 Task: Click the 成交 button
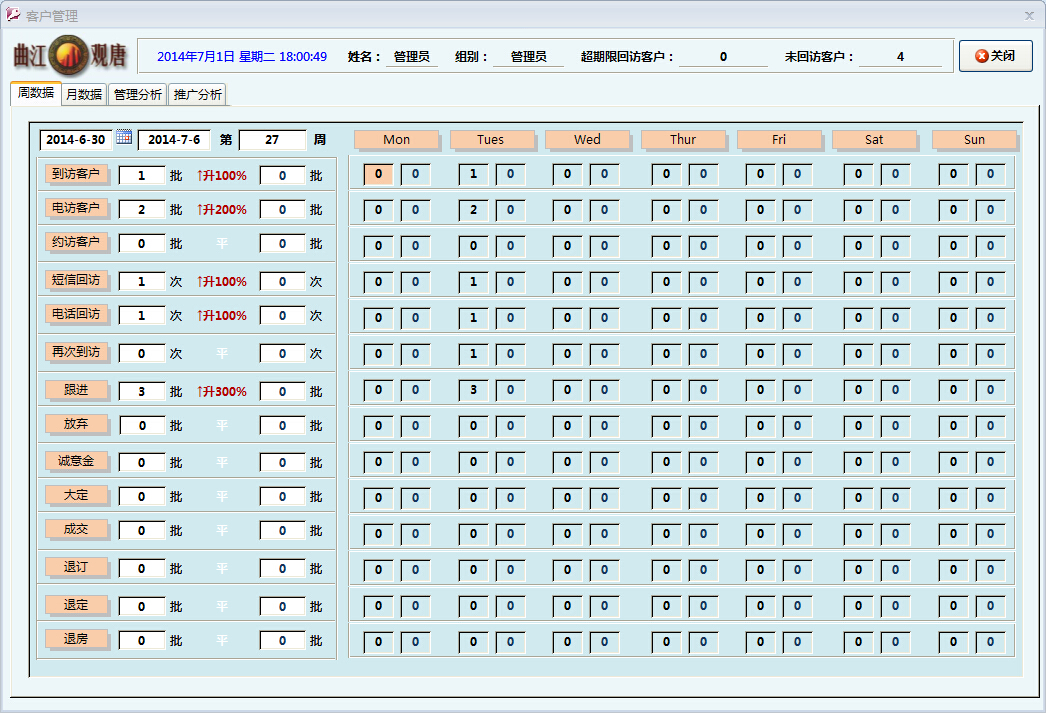coord(76,529)
